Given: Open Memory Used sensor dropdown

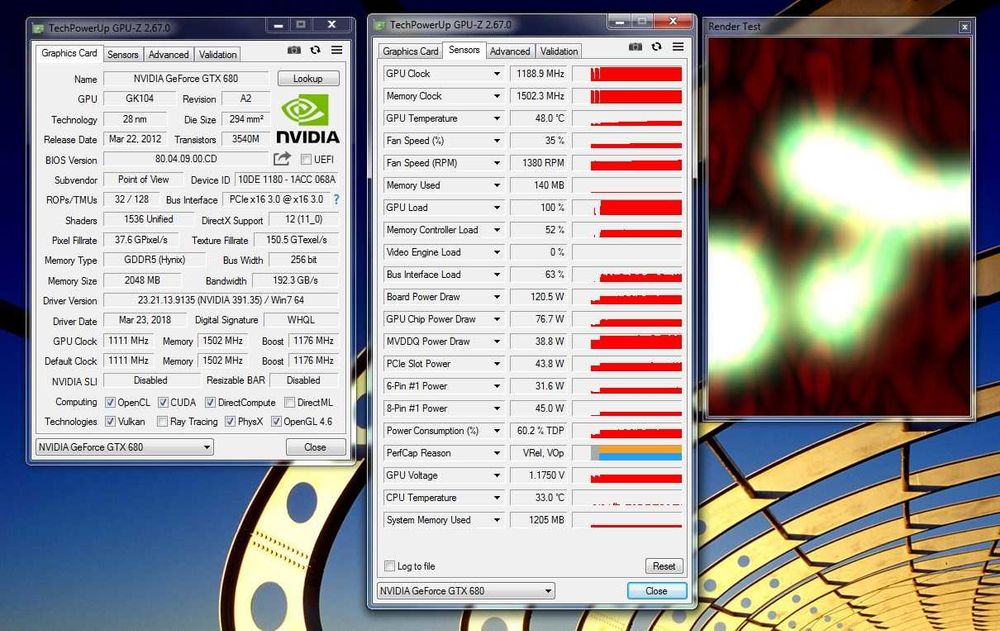Looking at the screenshot, I should (497, 186).
